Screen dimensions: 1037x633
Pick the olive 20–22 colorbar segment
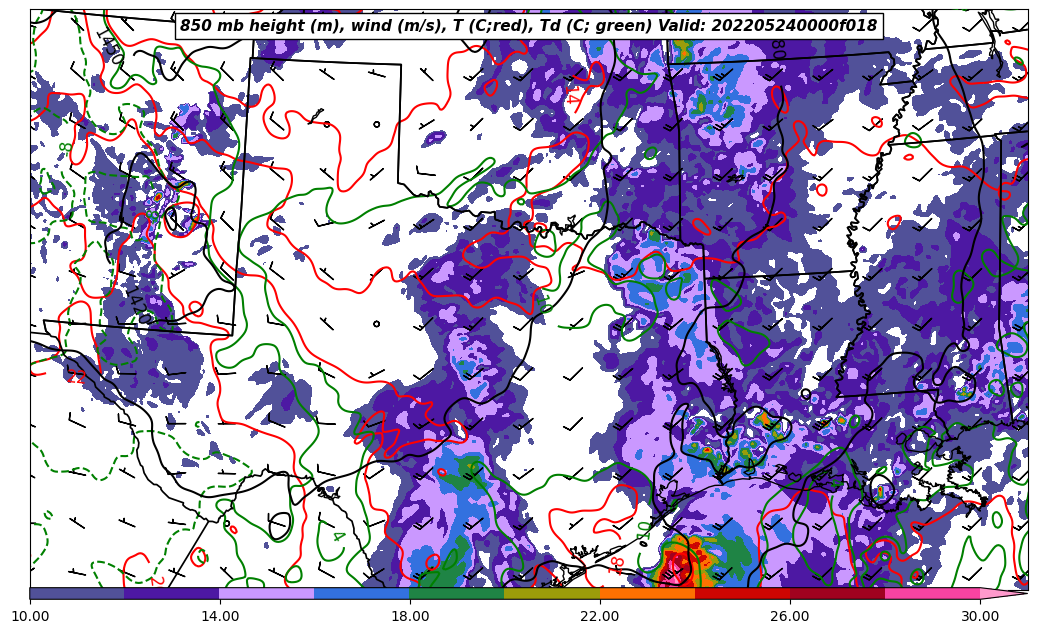(x=552, y=593)
